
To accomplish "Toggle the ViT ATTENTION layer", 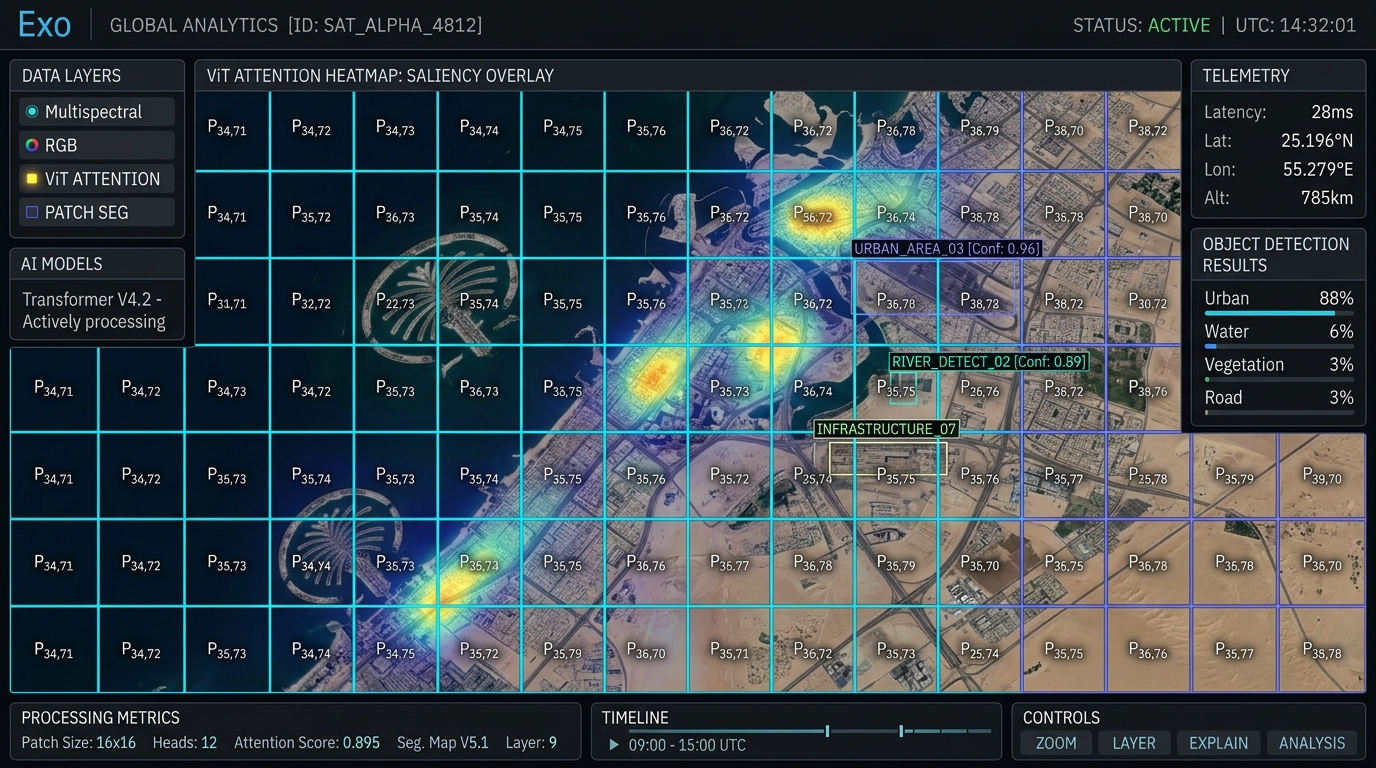I will pyautogui.click(x=97, y=179).
